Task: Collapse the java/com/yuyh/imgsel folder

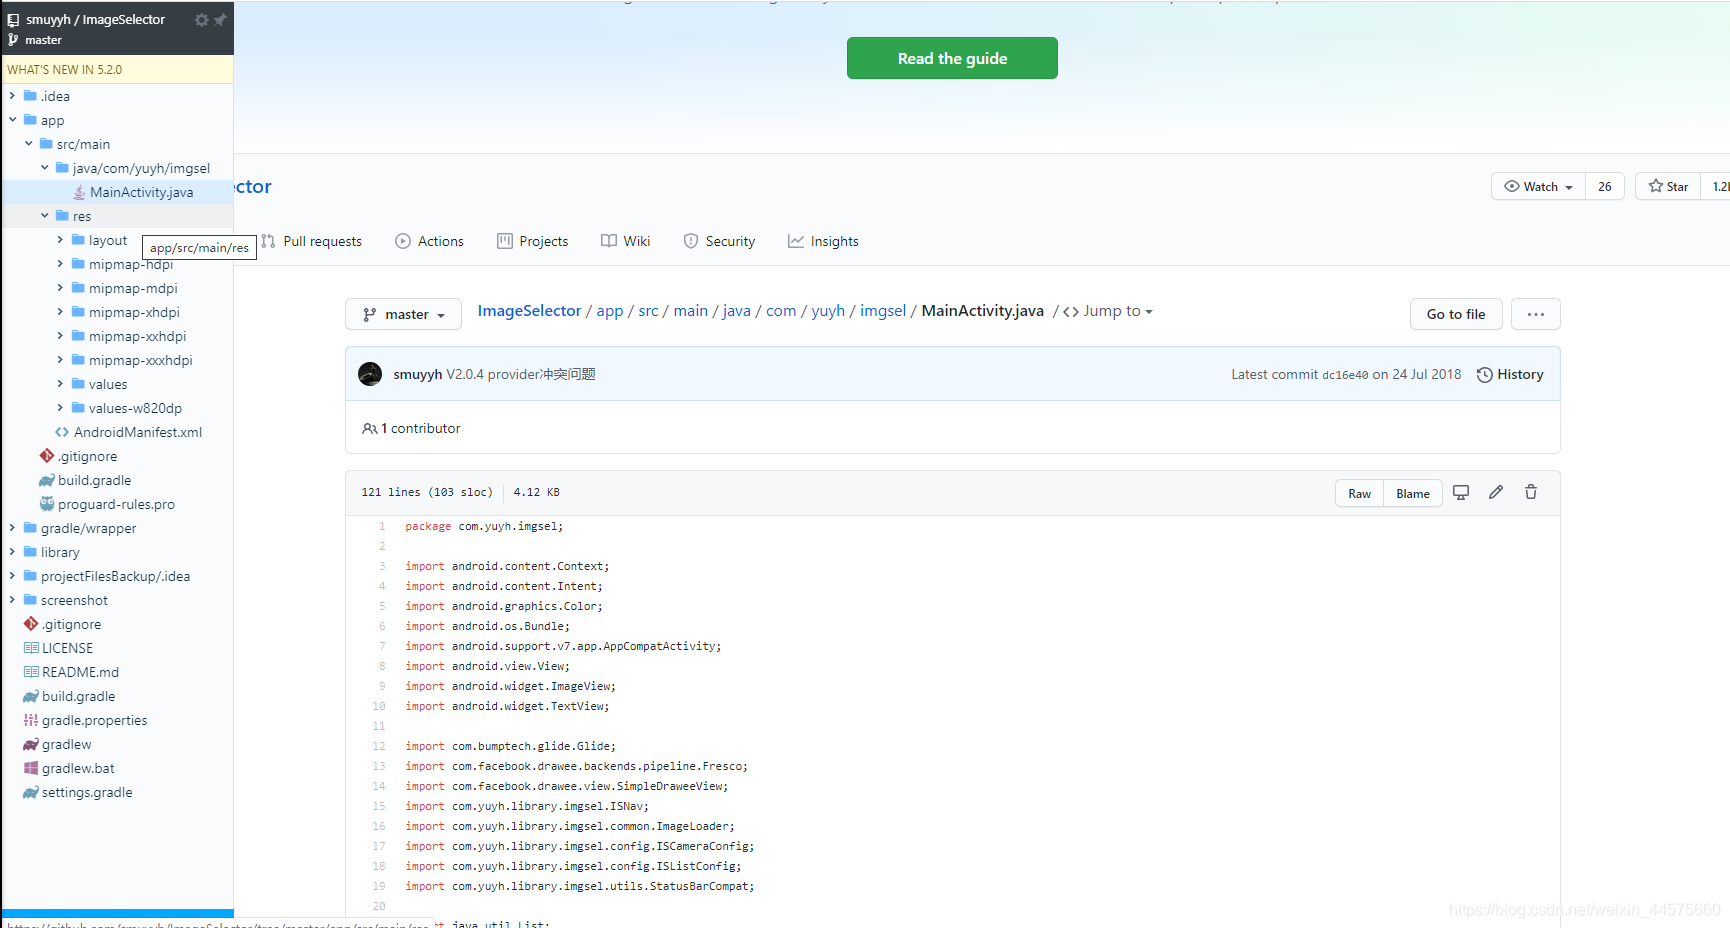Action: tap(44, 168)
